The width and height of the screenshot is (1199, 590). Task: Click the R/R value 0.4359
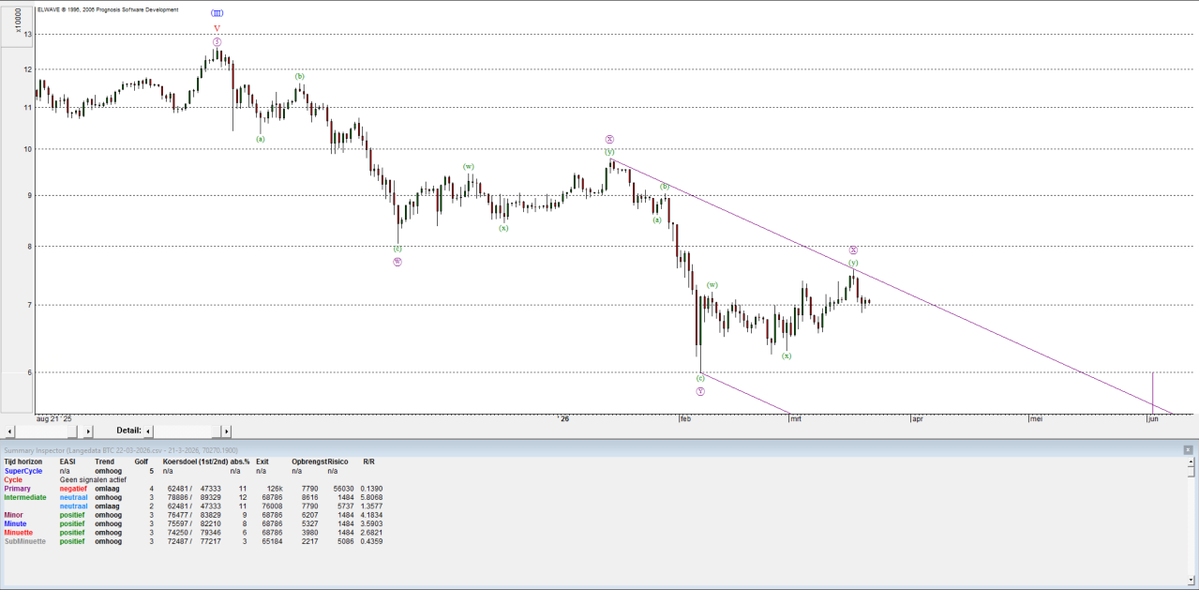(x=372, y=541)
